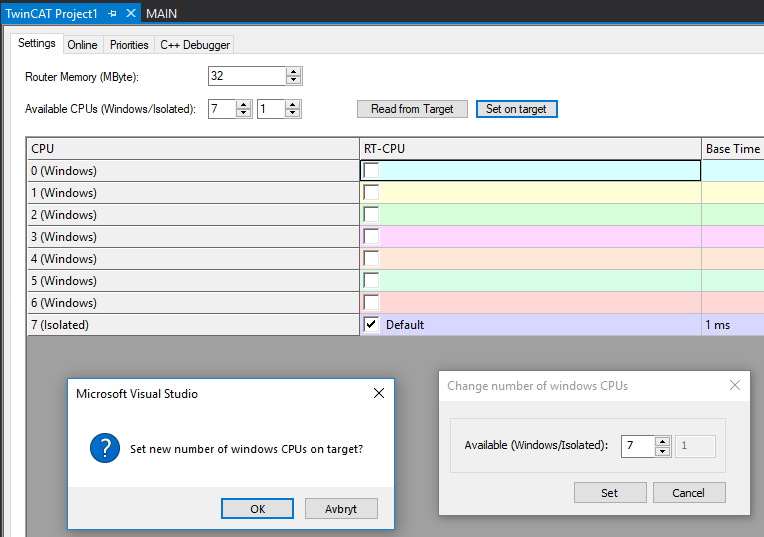This screenshot has height=537, width=764.
Task: Enable RT-CPU checkbox for CPU 2
Action: (371, 214)
